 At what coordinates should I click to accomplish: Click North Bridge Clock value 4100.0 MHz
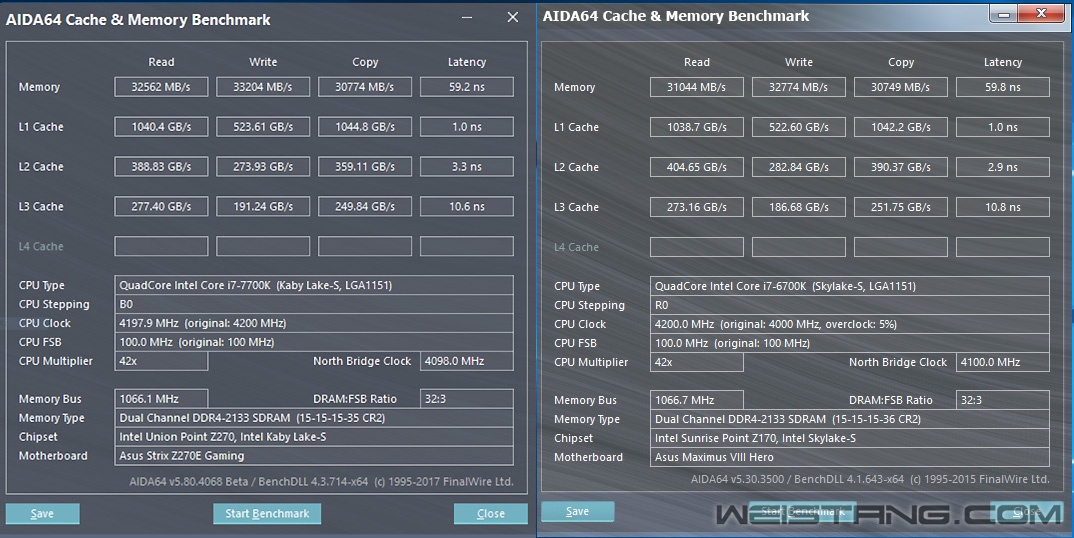pos(1003,362)
